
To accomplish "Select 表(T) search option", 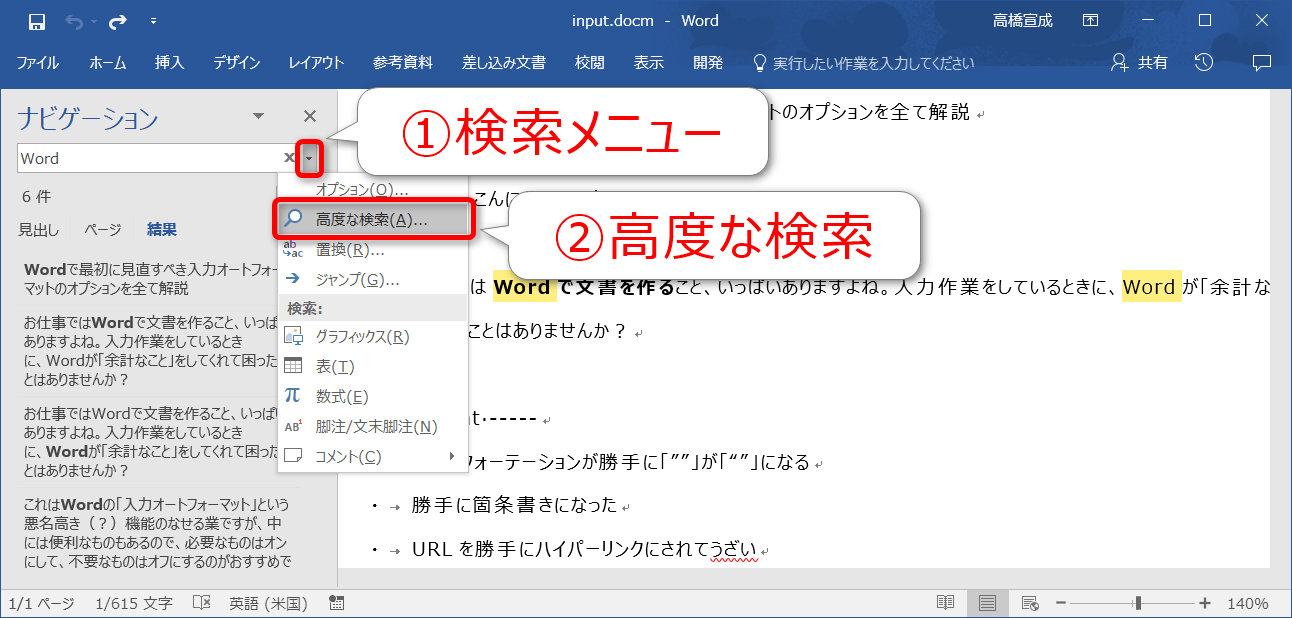I will click(373, 367).
